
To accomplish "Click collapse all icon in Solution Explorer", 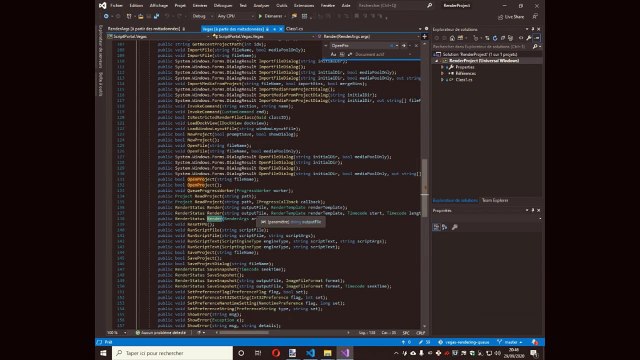I will [503, 38].
